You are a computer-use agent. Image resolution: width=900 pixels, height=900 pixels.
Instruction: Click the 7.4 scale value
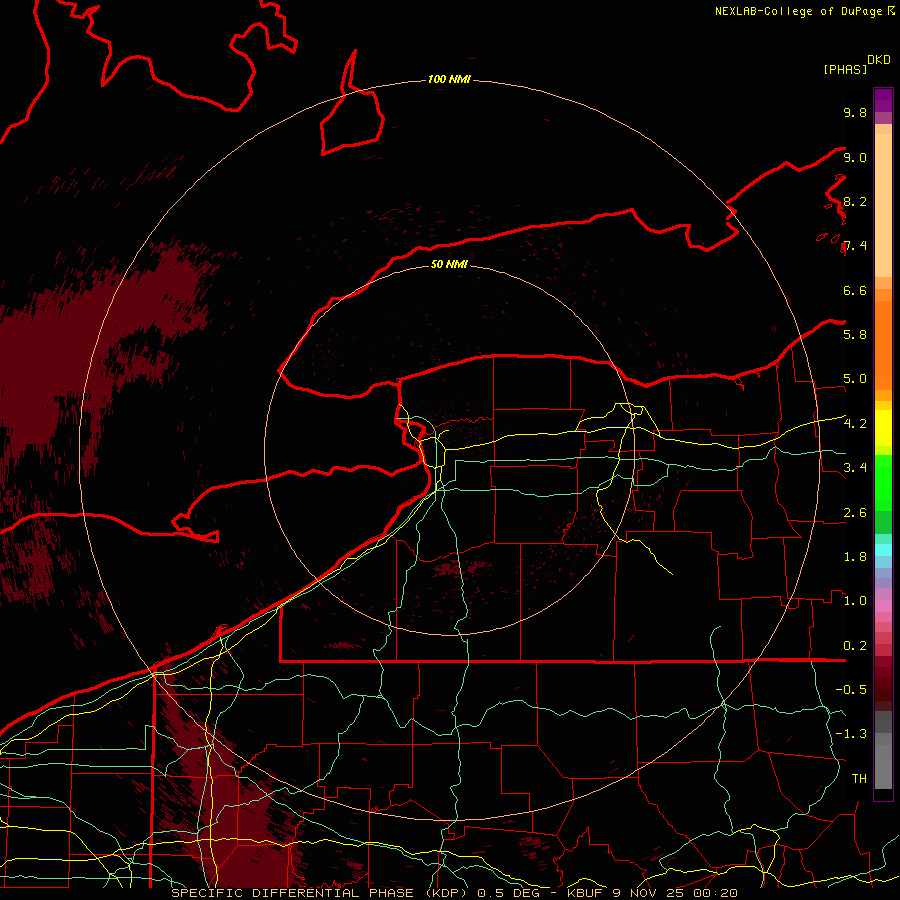[x=855, y=246]
